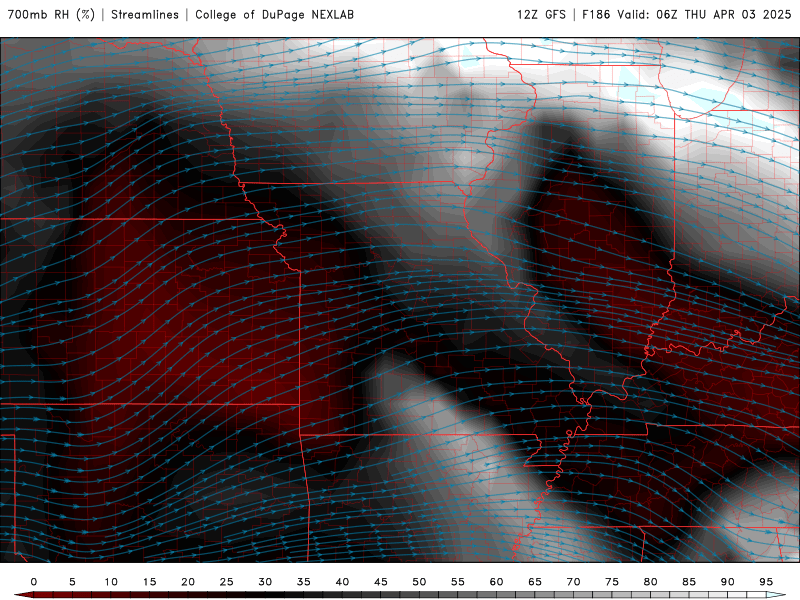Click the "700mb RH (%)" title text
The image size is (800, 600).
[52, 15]
